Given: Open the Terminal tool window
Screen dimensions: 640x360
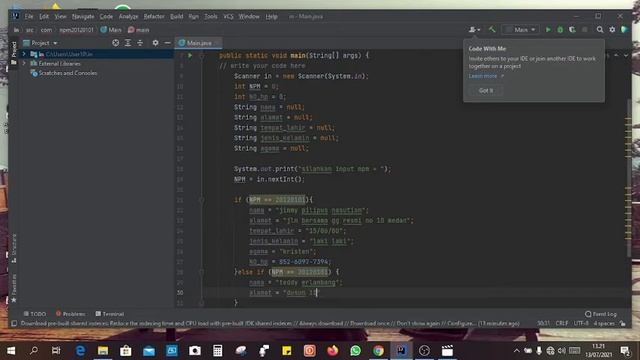Looking at the screenshot, I should (x=109, y=314).
